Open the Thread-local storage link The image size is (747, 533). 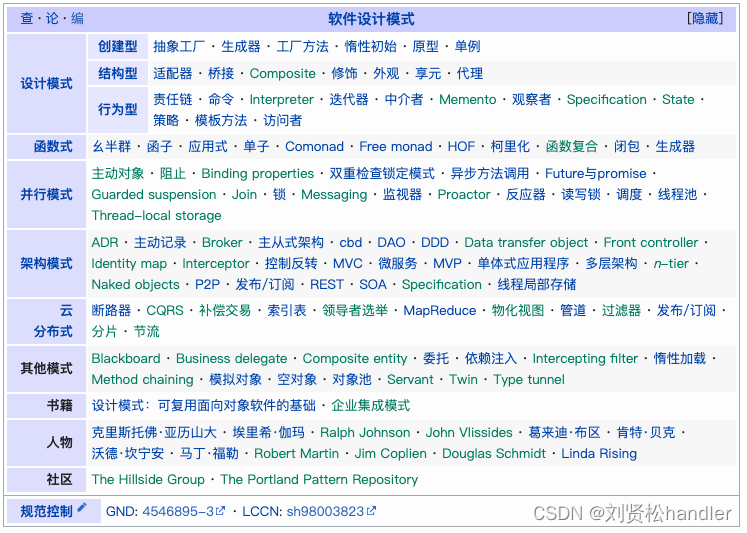[156, 216]
